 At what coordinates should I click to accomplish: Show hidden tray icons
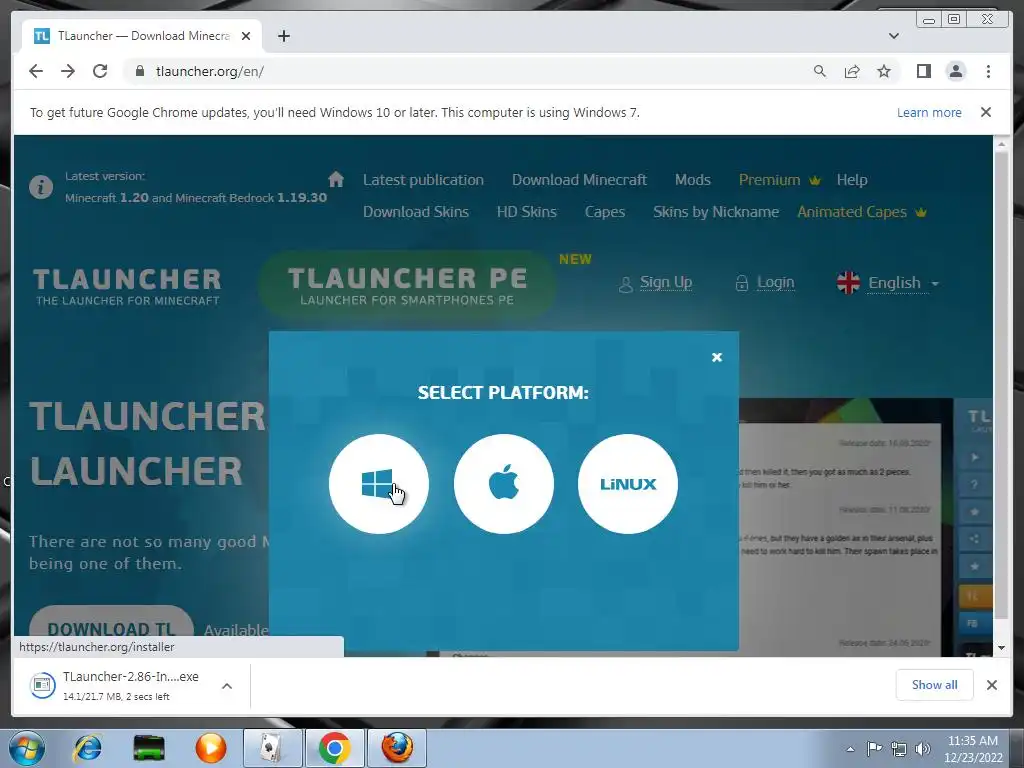click(850, 749)
